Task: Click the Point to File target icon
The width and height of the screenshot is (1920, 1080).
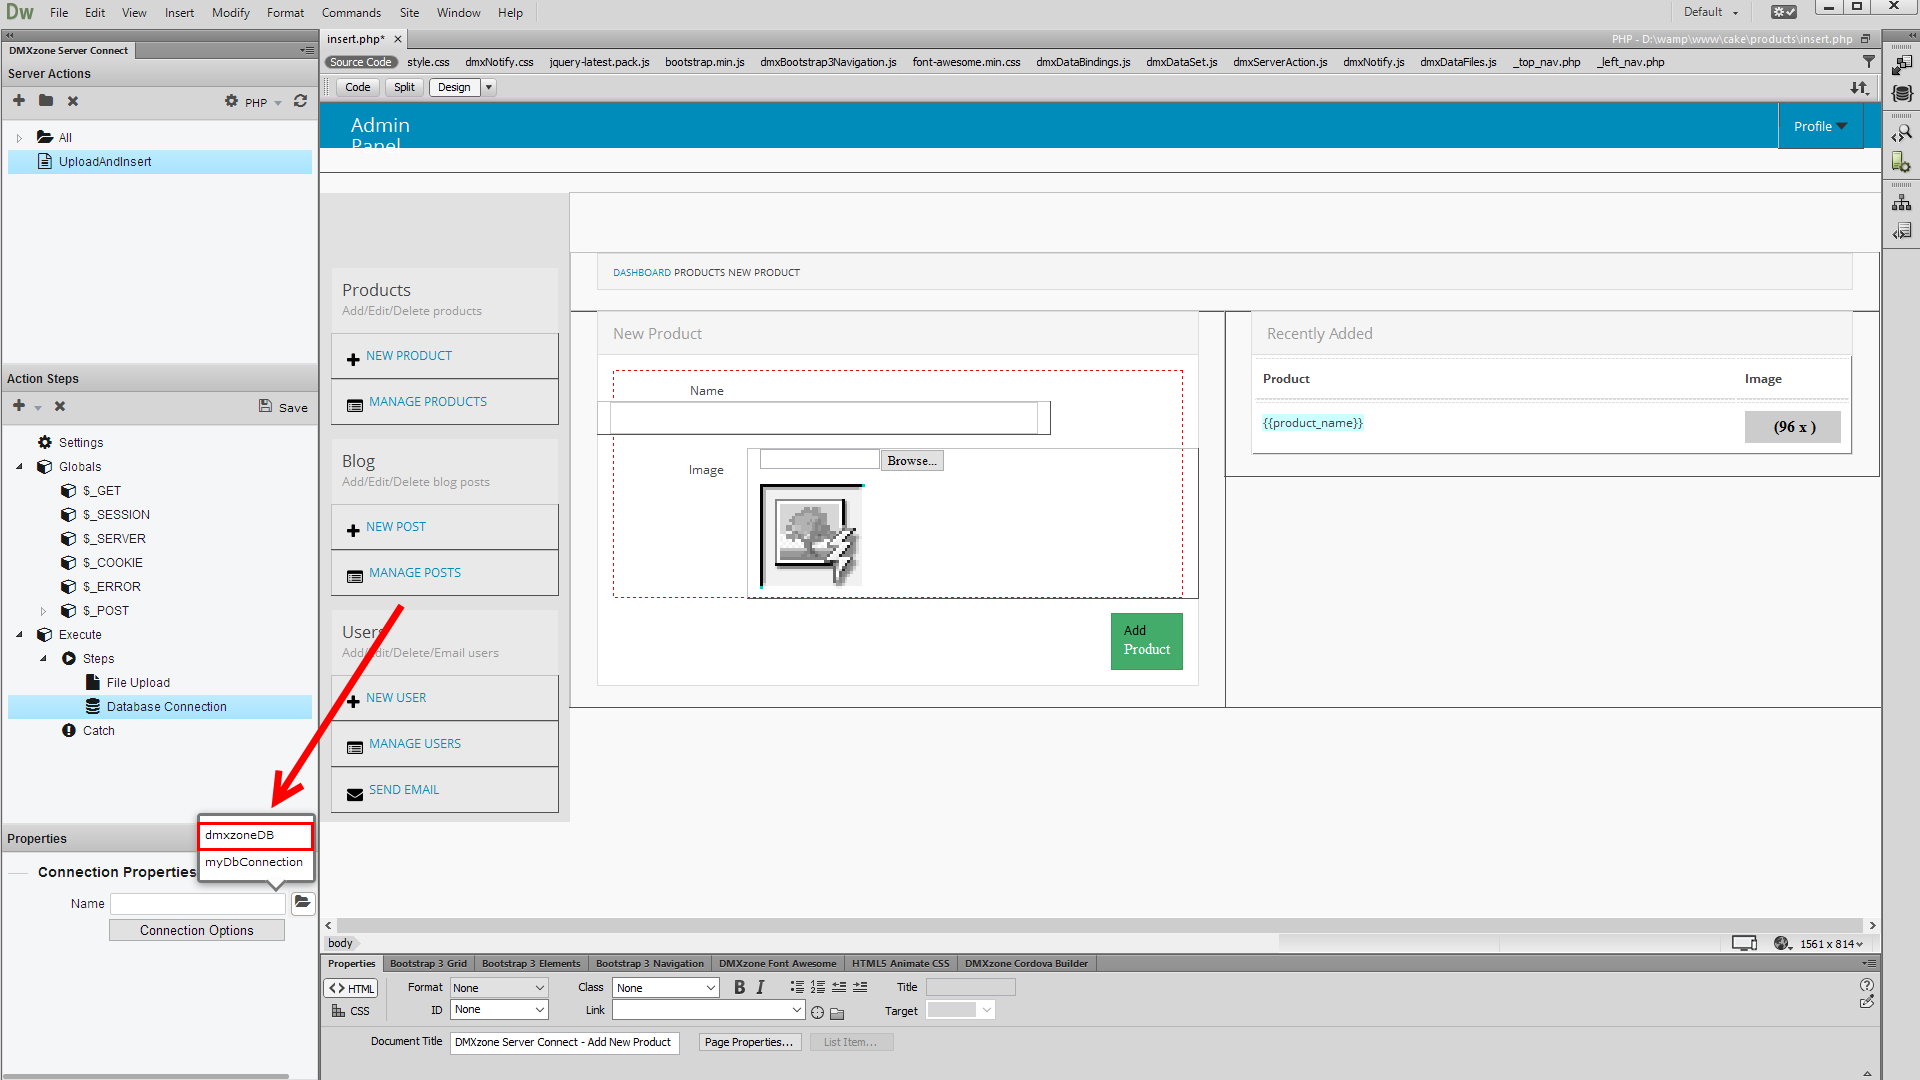Action: click(817, 1012)
